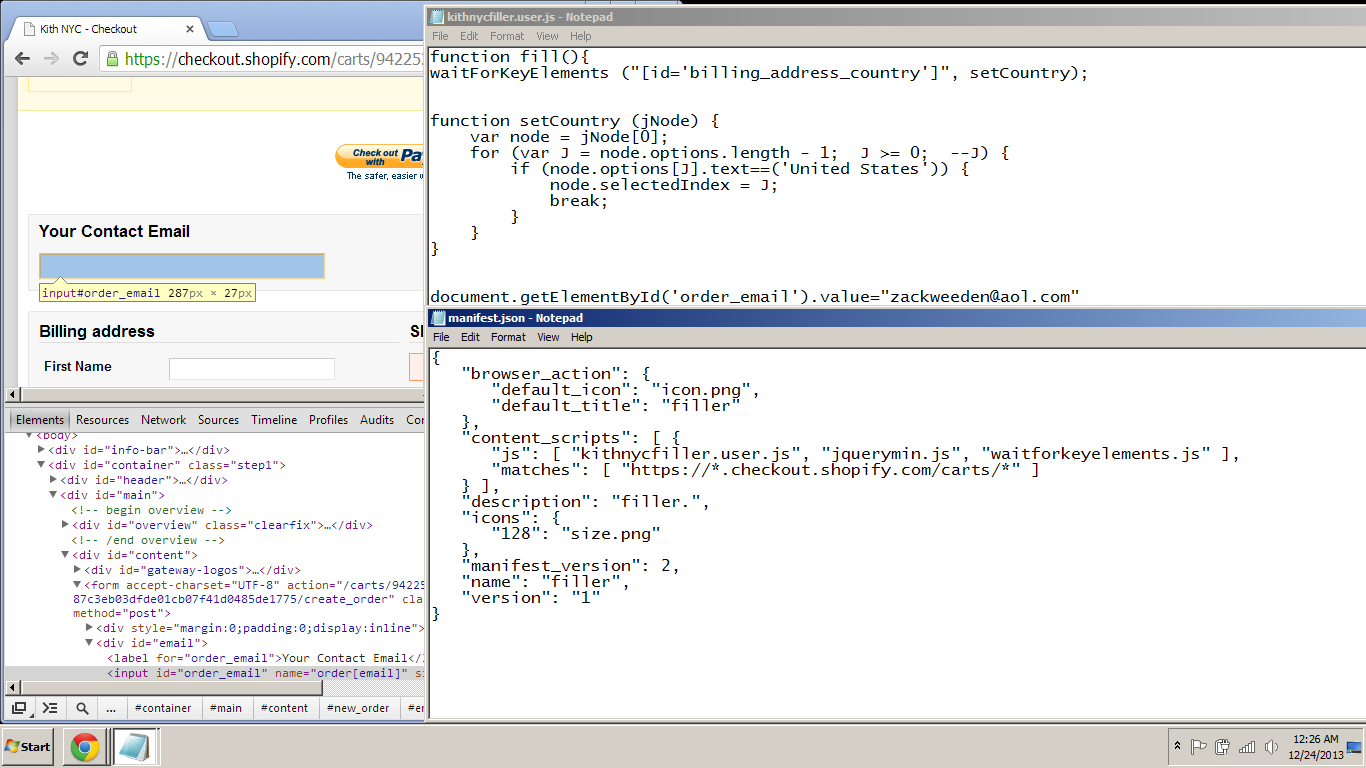
Task: Open Help menu in manifest.json Notepad
Action: pos(581,337)
